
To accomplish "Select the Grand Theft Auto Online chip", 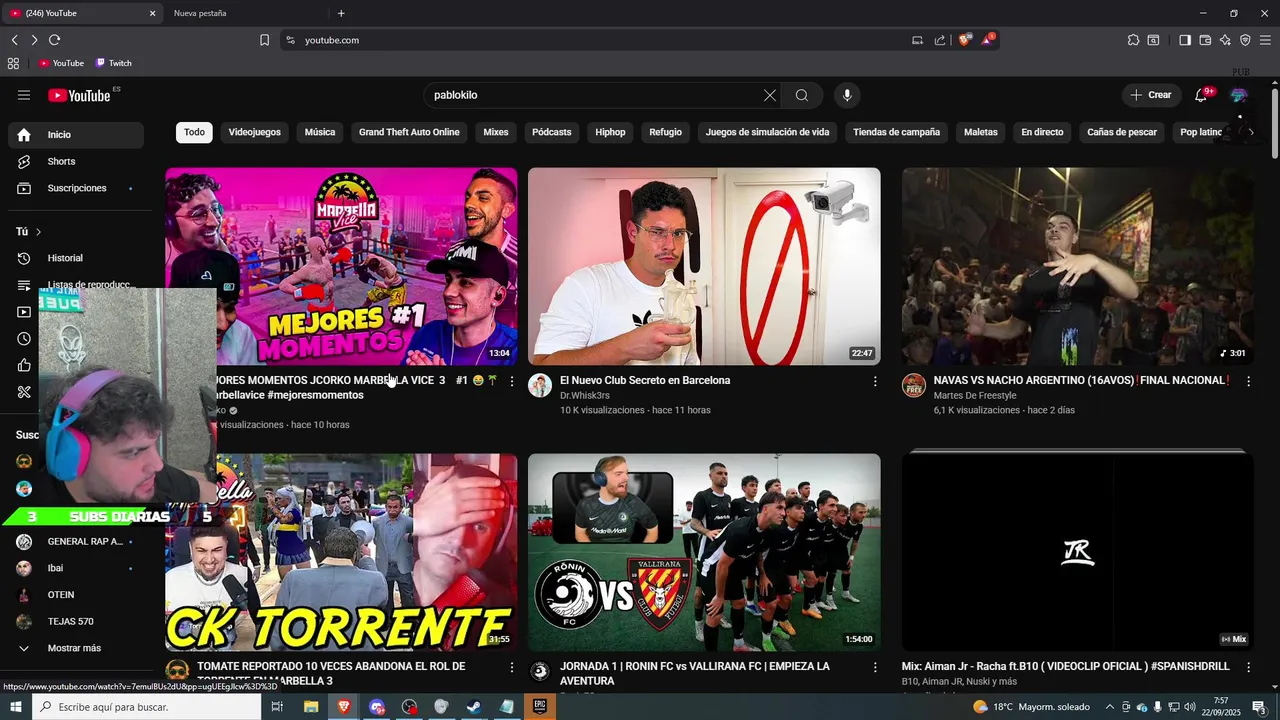I will click(x=409, y=132).
